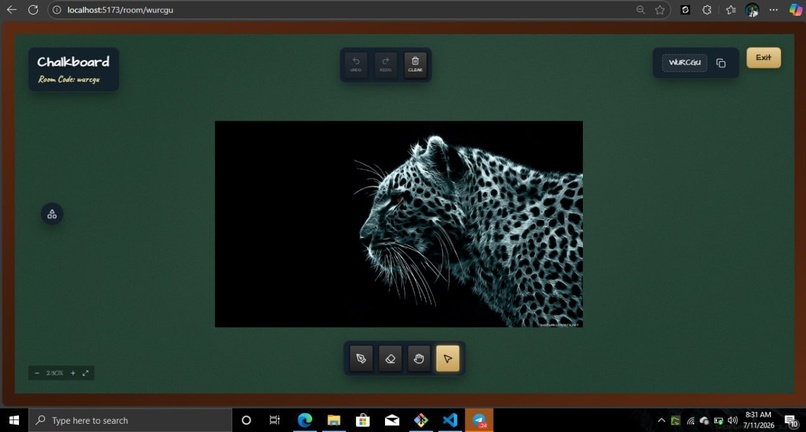The width and height of the screenshot is (806, 432).
Task: Open the Favorites list
Action: (730, 10)
